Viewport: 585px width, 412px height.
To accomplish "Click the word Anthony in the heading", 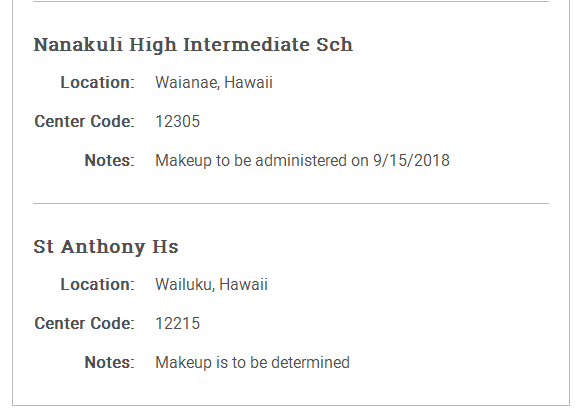I will (103, 248).
